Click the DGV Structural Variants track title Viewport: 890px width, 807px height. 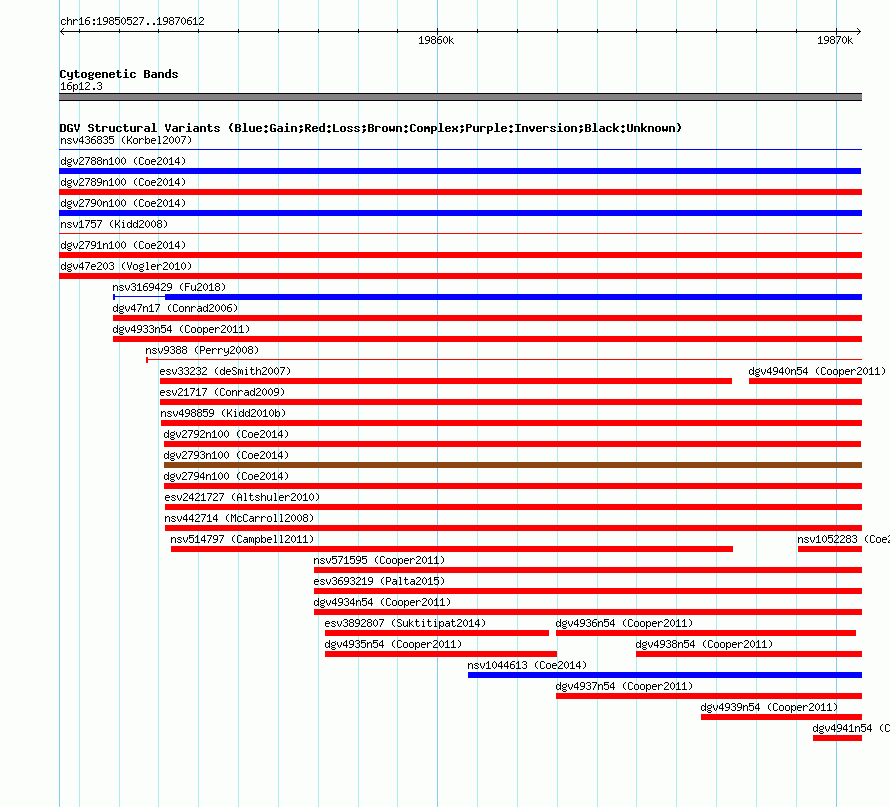click(371, 128)
